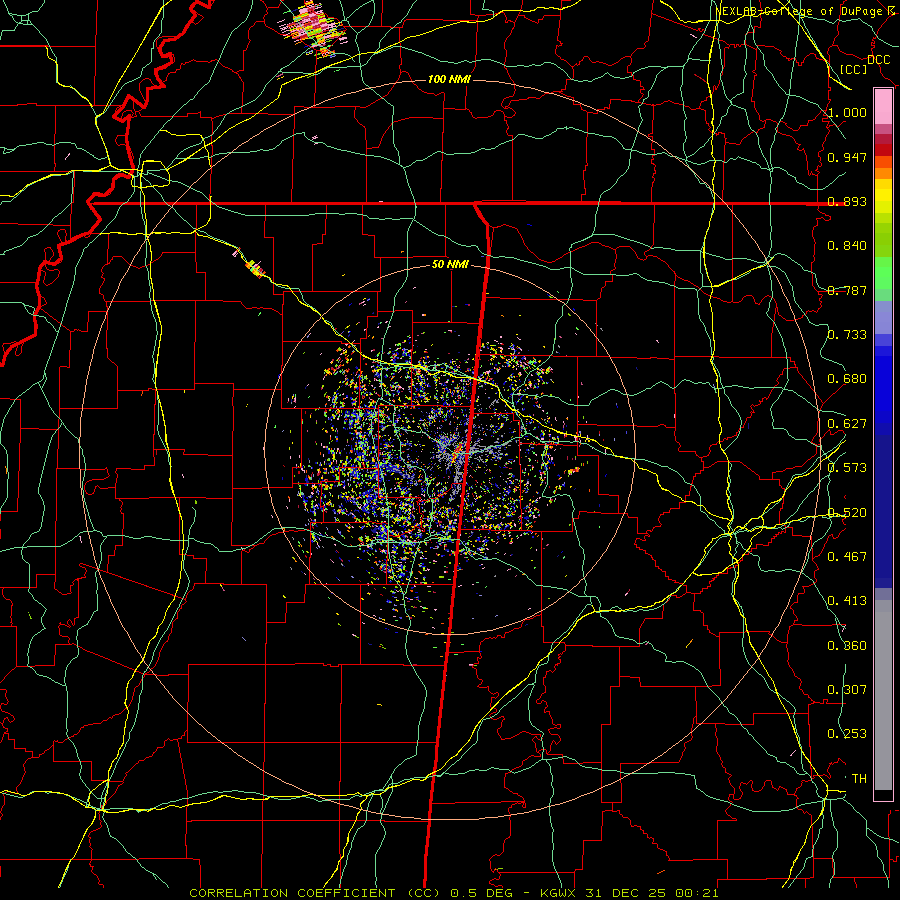
Task: Pick the pink segment of the color bar
Action: click(x=883, y=106)
